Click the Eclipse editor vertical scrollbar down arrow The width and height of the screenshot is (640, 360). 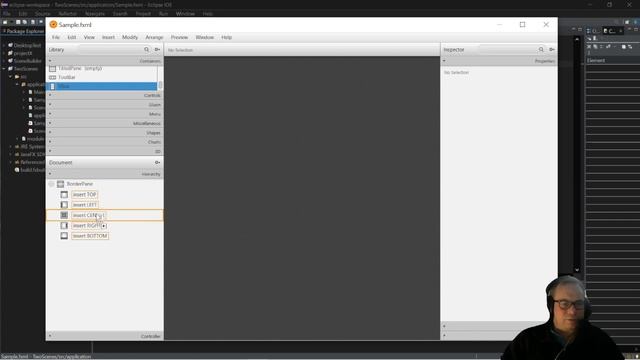click(577, 270)
